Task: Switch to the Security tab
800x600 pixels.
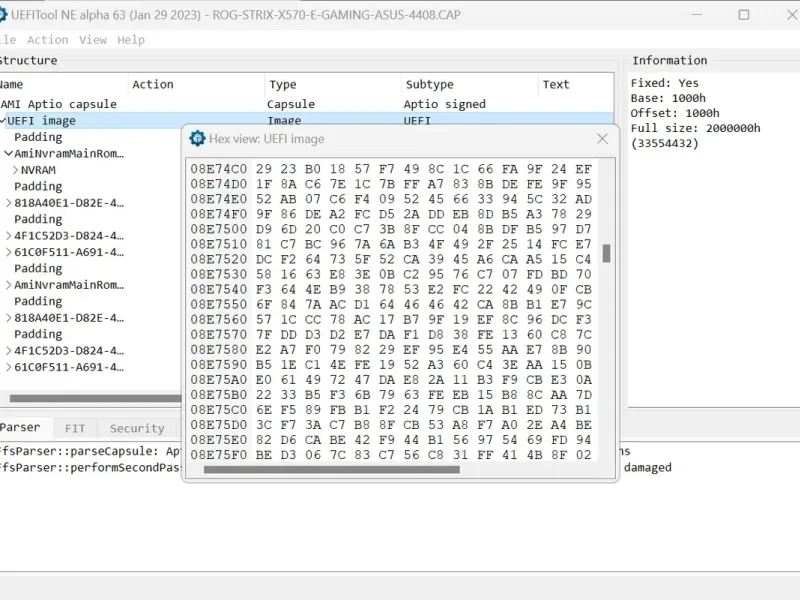Action: click(137, 429)
